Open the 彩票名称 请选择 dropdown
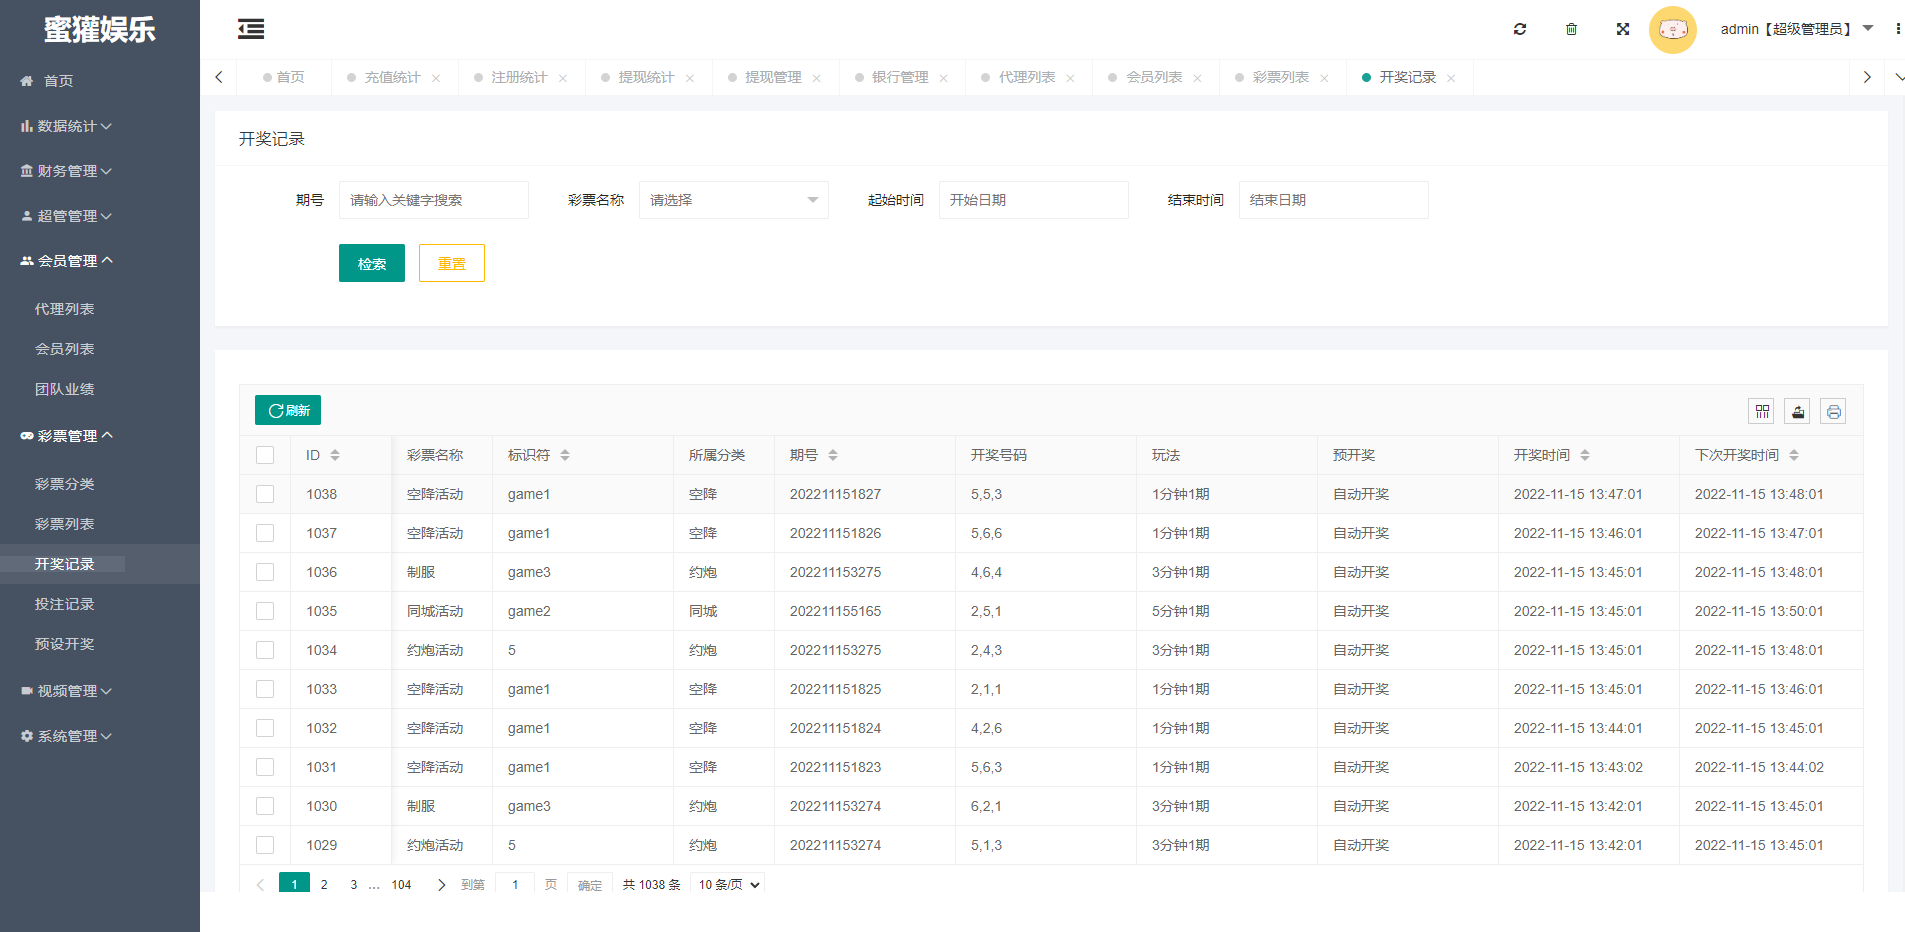Screen dimensions: 1905x932 (733, 199)
